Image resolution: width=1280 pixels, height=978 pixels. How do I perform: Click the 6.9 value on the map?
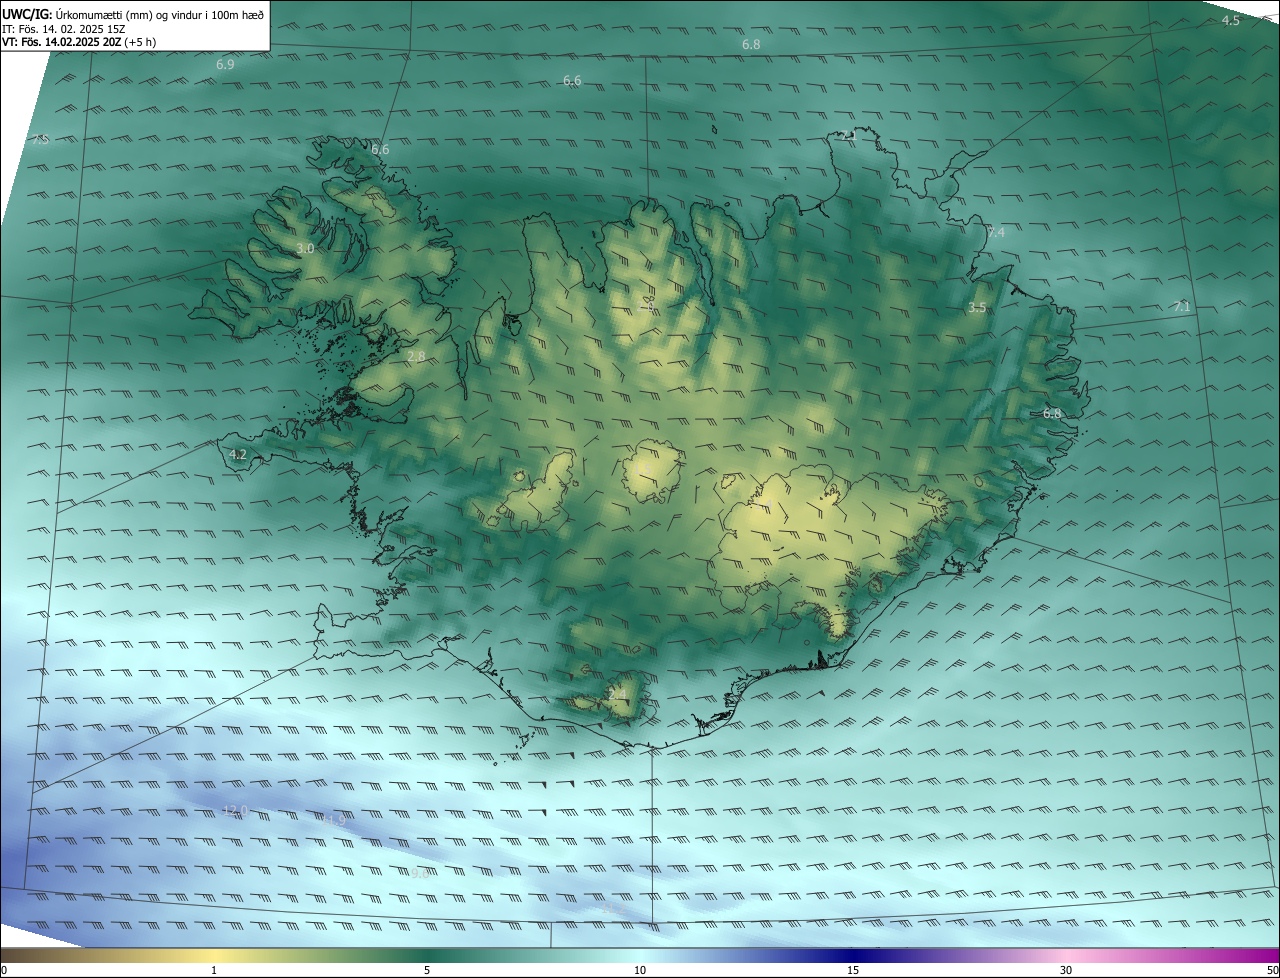225,64
